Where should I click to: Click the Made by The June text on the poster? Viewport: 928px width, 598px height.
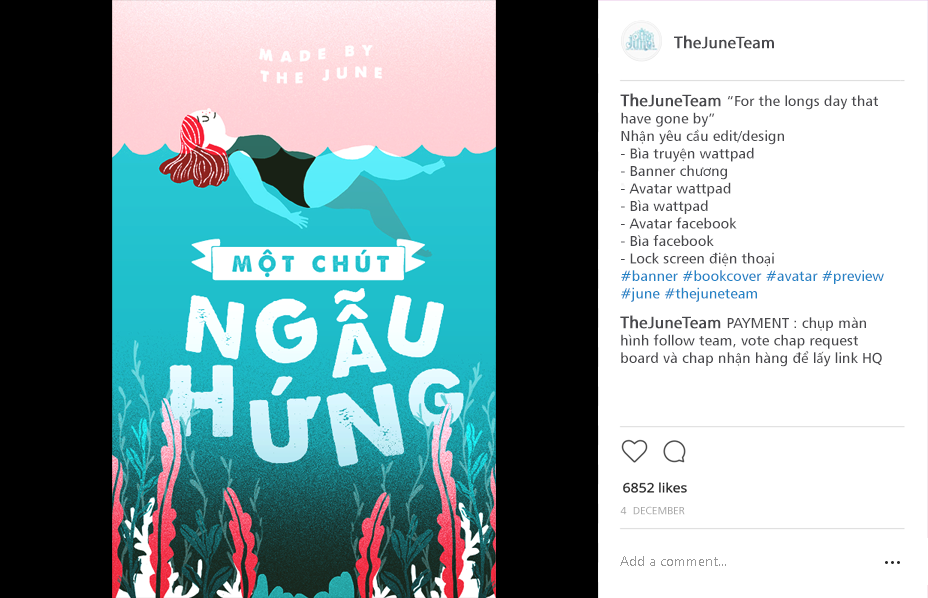tap(321, 64)
